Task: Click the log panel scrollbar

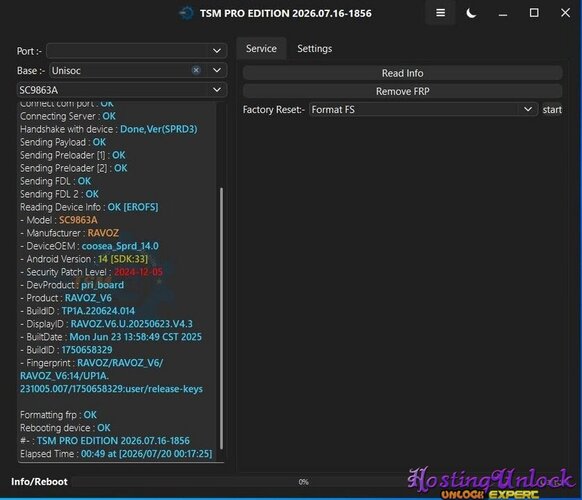Action: [222, 318]
